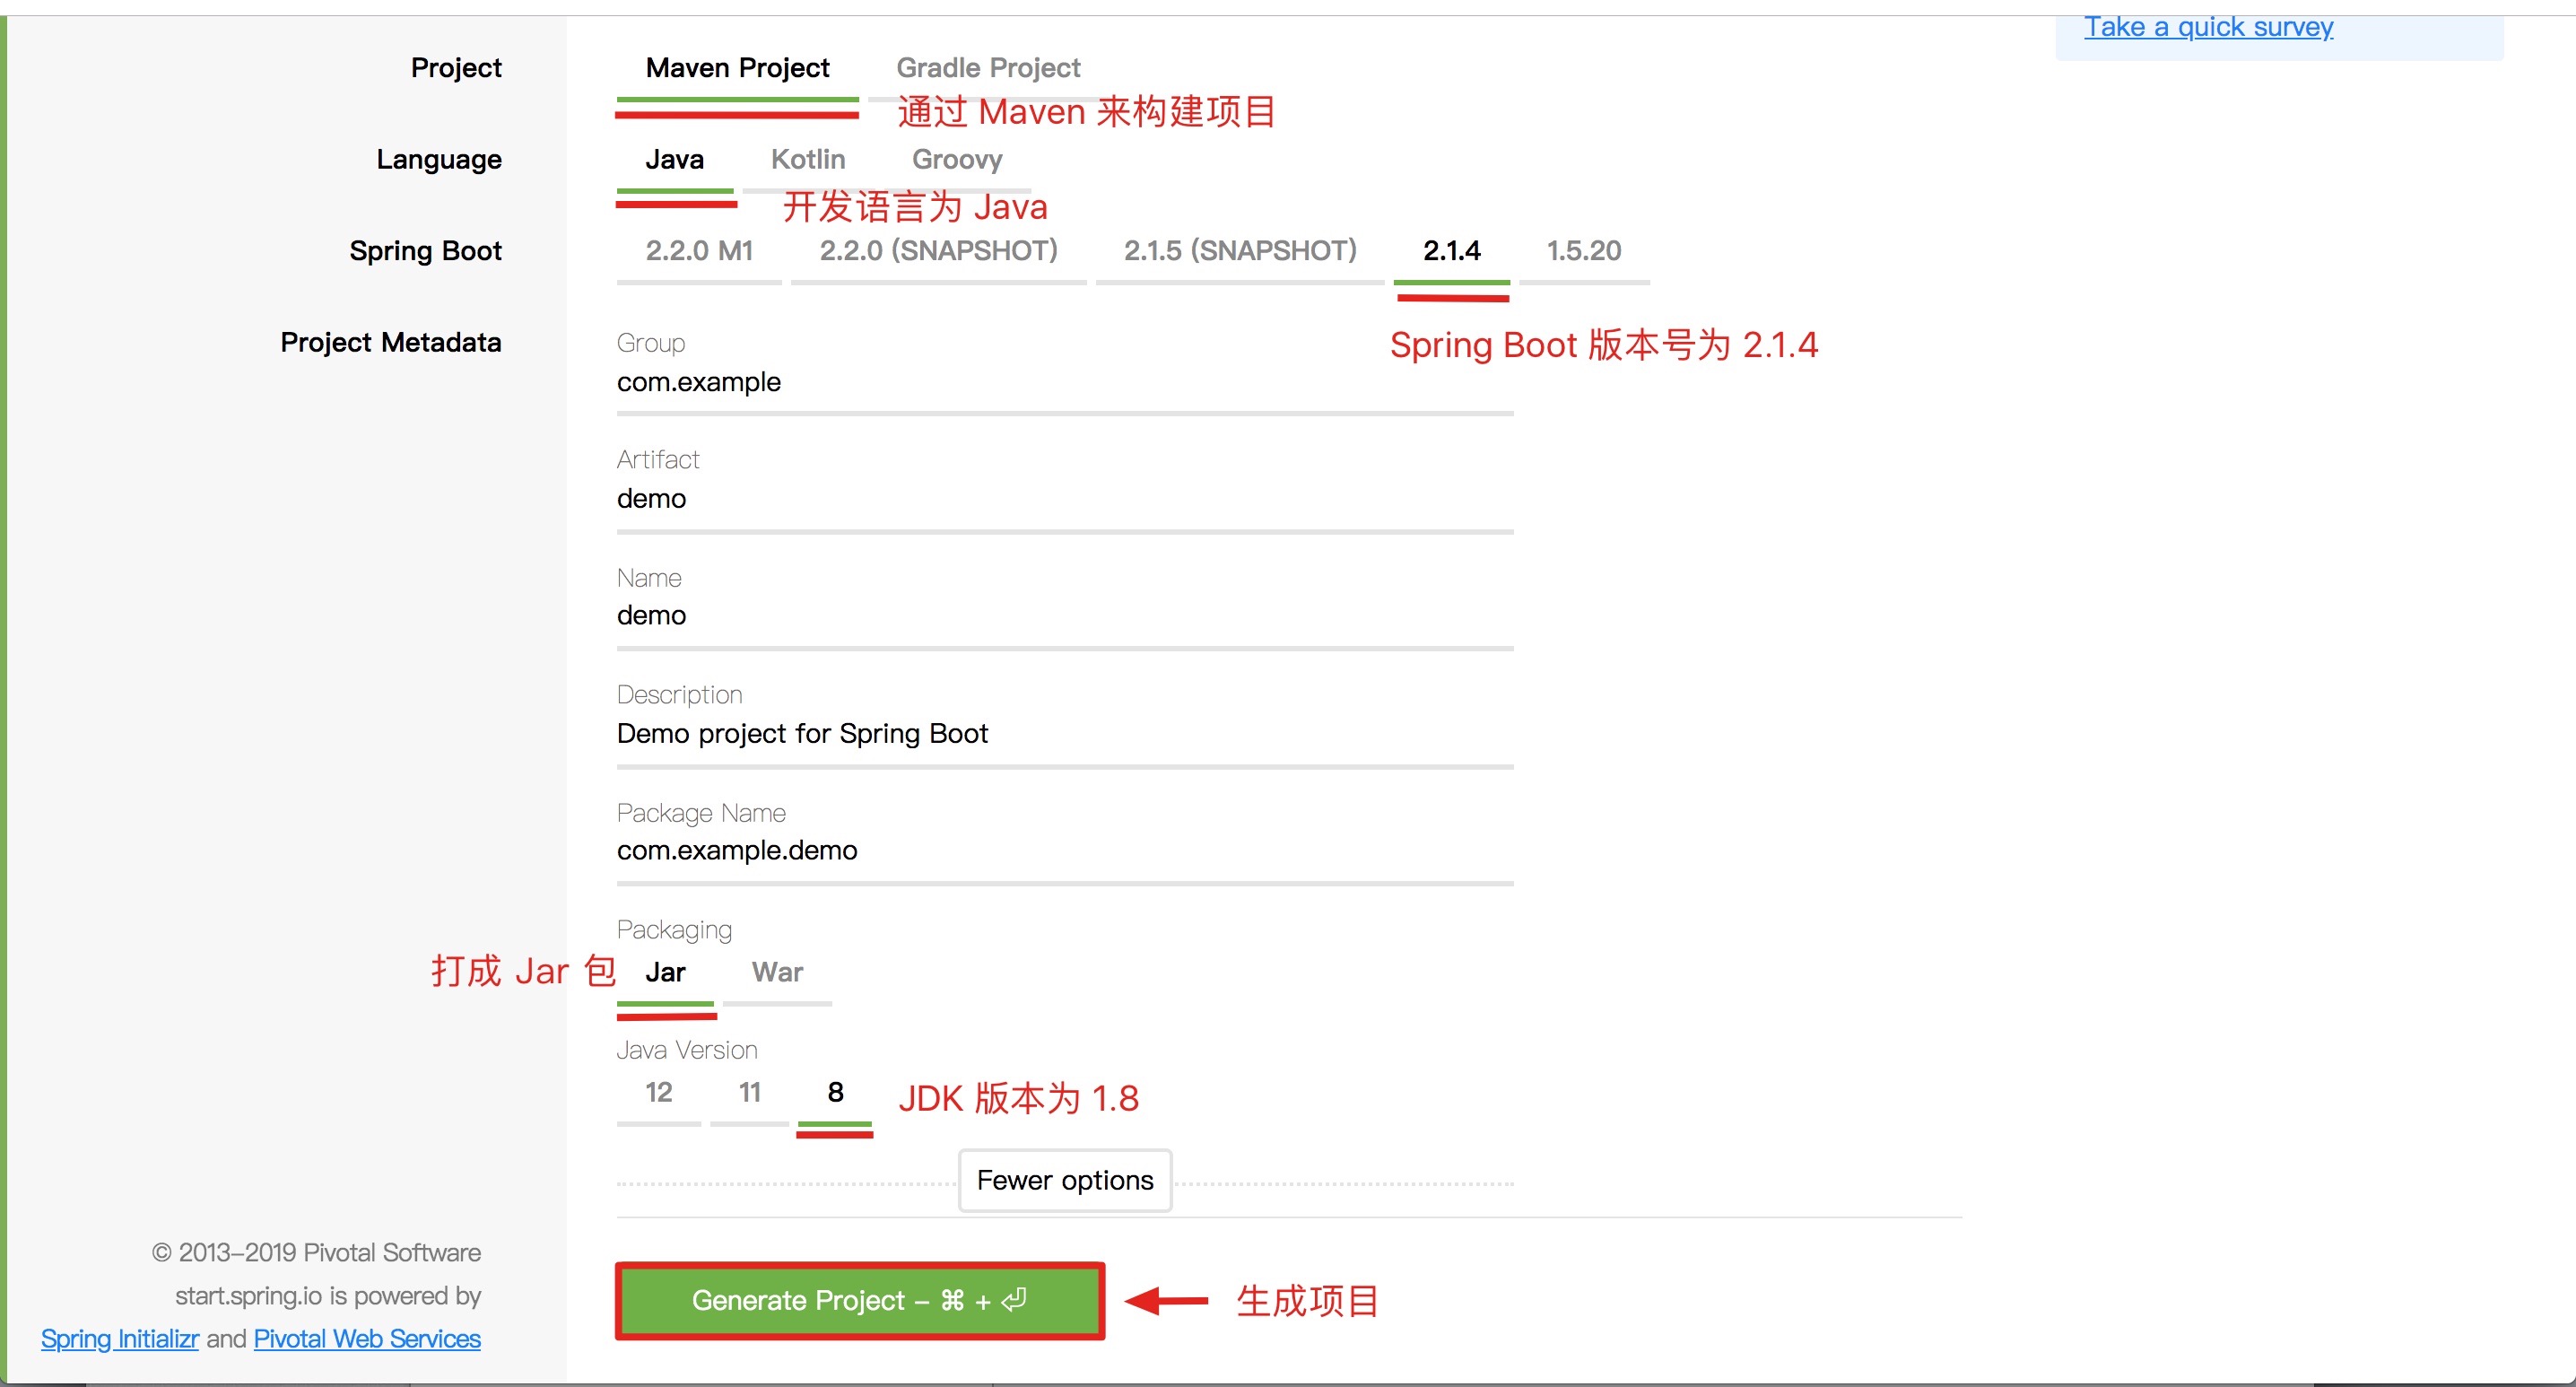
Task: Choose Java as the language
Action: click(674, 160)
